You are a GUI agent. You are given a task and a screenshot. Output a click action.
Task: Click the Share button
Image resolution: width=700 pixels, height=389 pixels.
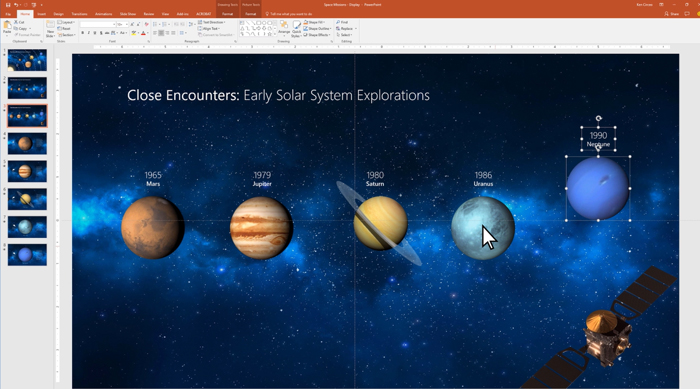[x=671, y=14]
